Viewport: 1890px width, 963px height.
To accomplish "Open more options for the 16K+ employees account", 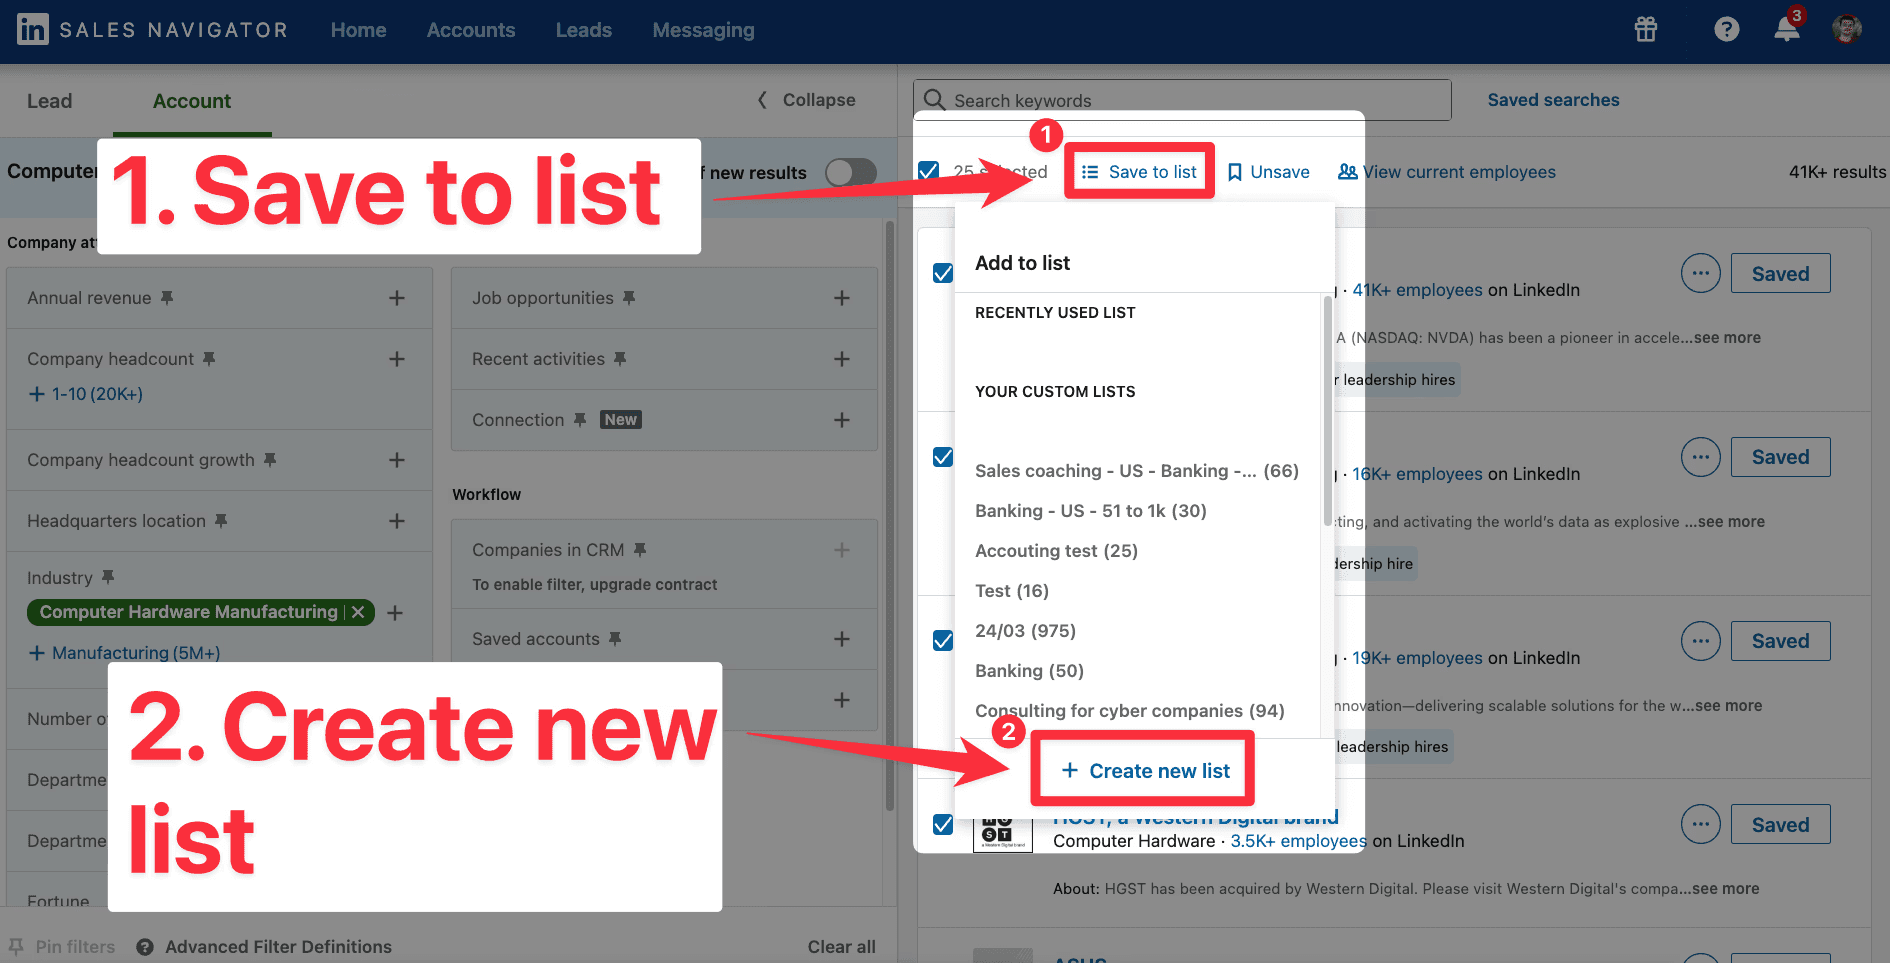I will click(x=1700, y=457).
